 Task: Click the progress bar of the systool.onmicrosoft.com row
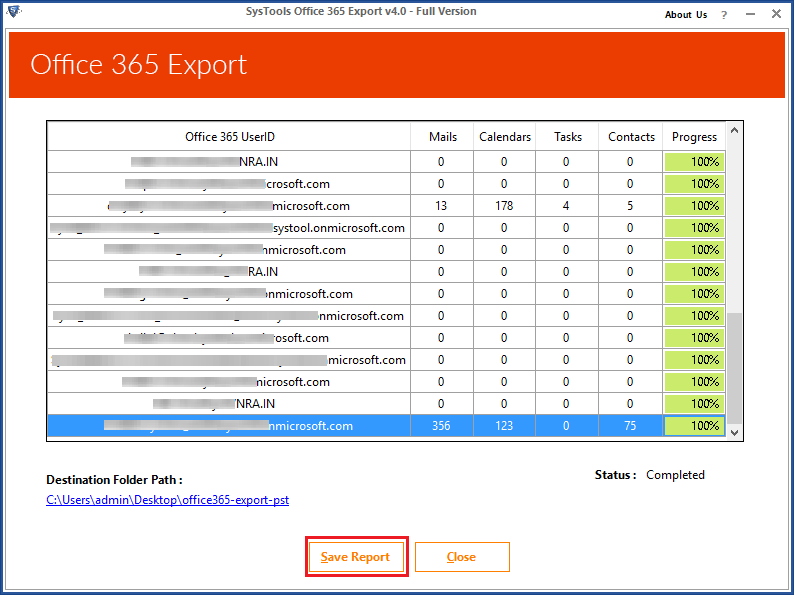pyautogui.click(x=694, y=228)
